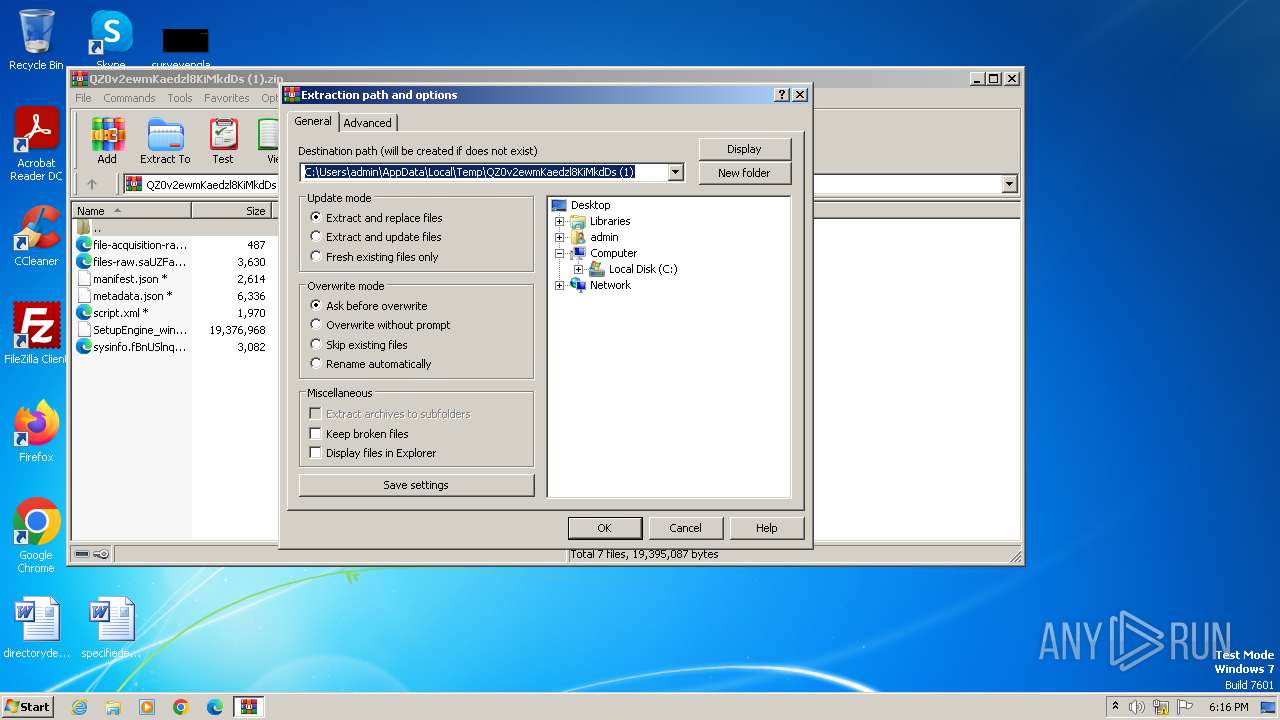Enable Display files in Explorer checkbox

[316, 453]
